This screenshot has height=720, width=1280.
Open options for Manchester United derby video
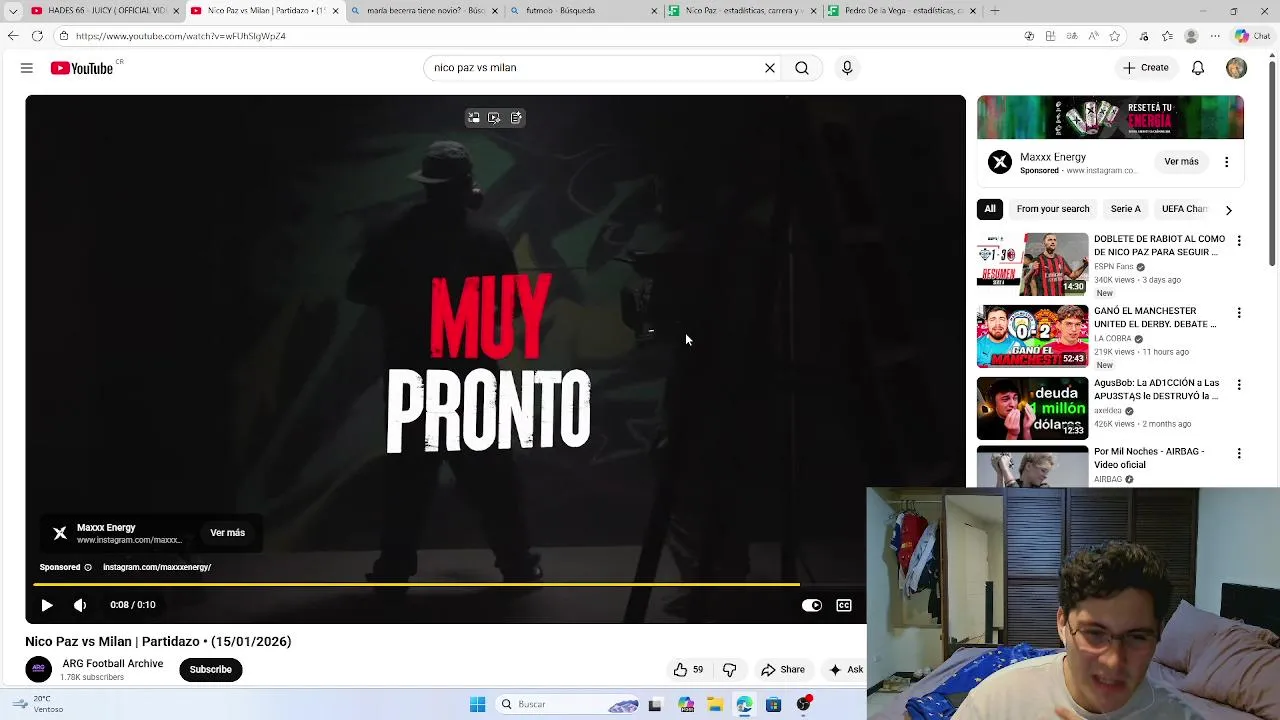tap(1239, 313)
